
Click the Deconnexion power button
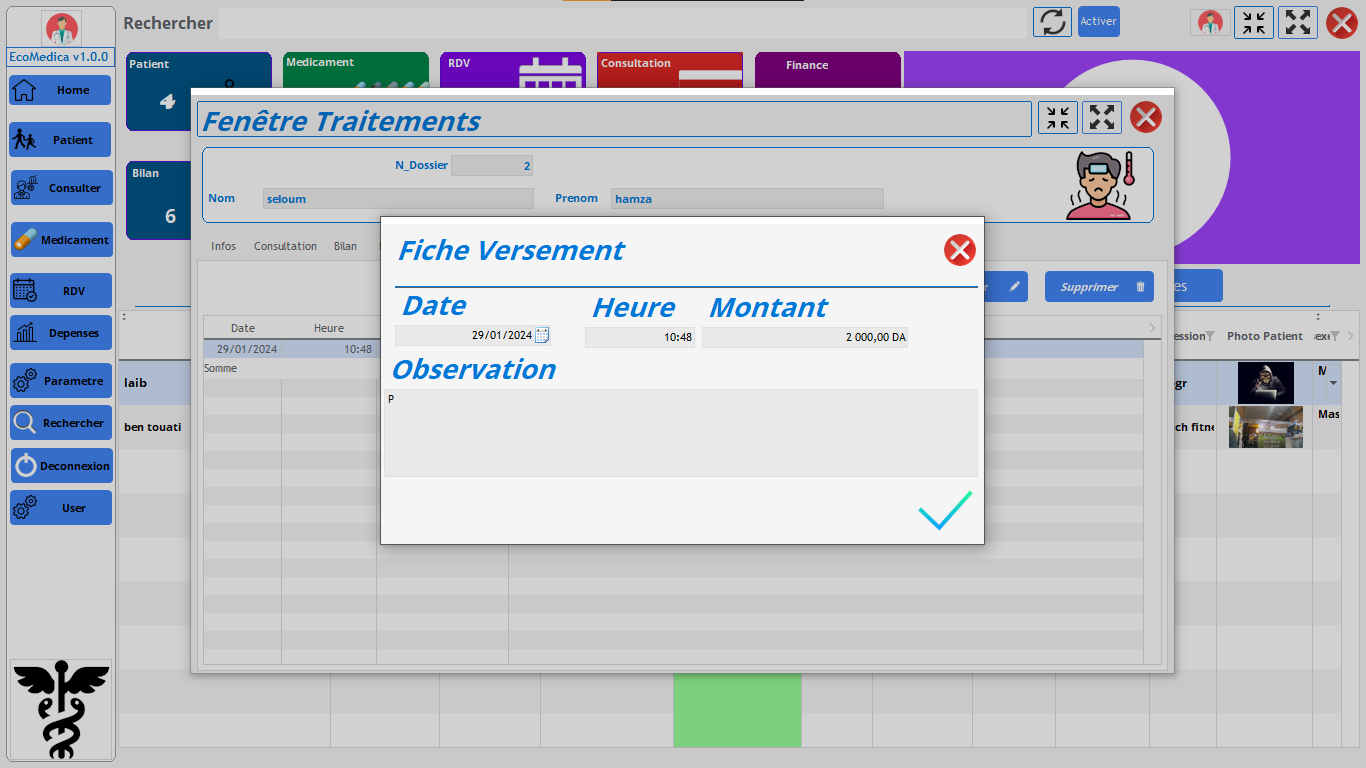61,466
